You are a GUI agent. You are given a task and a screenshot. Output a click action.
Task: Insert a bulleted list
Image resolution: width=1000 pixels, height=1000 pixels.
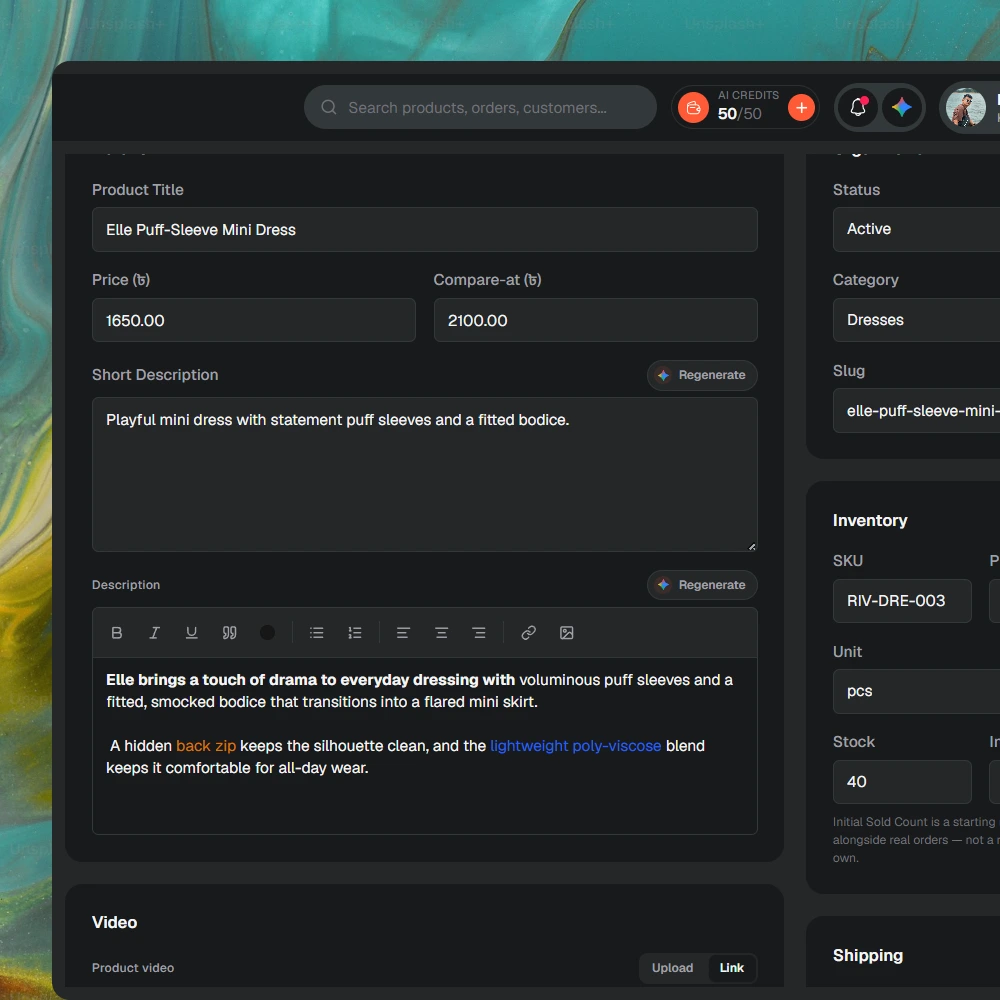coord(317,633)
